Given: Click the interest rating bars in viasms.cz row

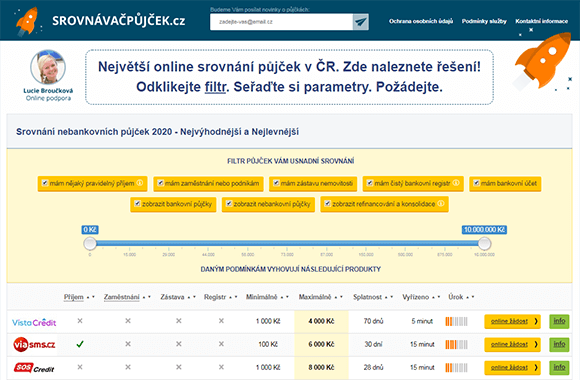Looking at the screenshot, I should pos(456,344).
